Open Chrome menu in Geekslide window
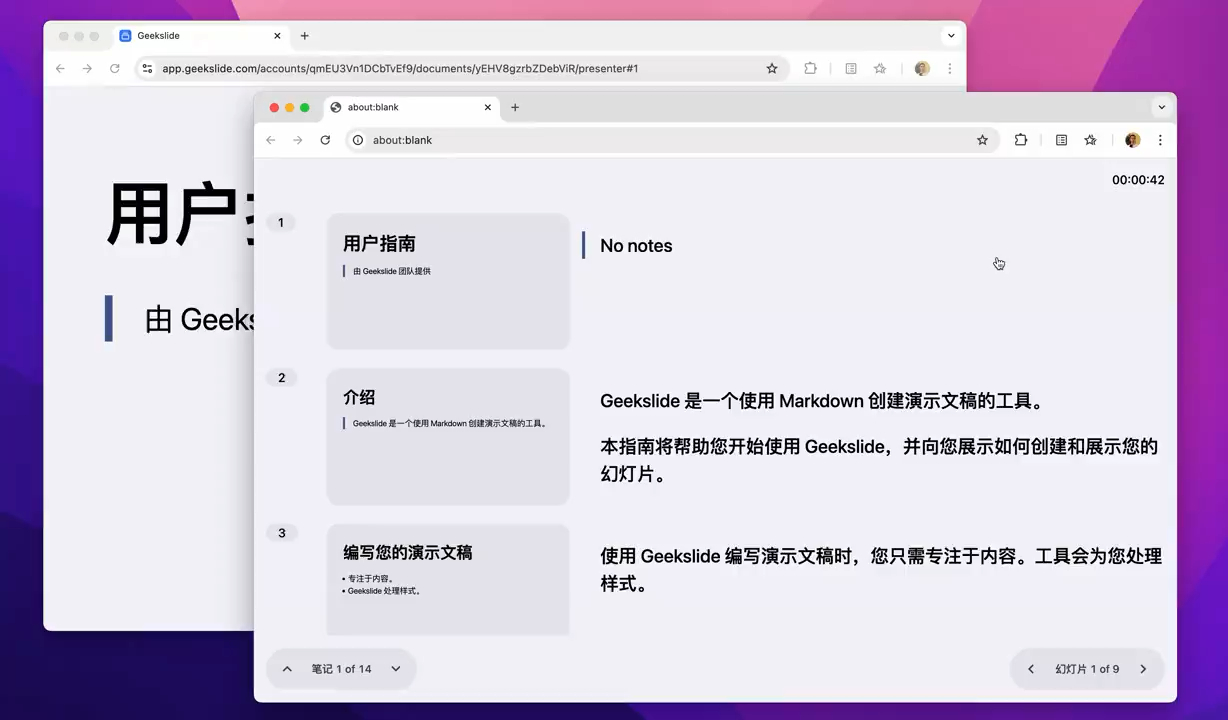The width and height of the screenshot is (1228, 720). click(x=950, y=69)
